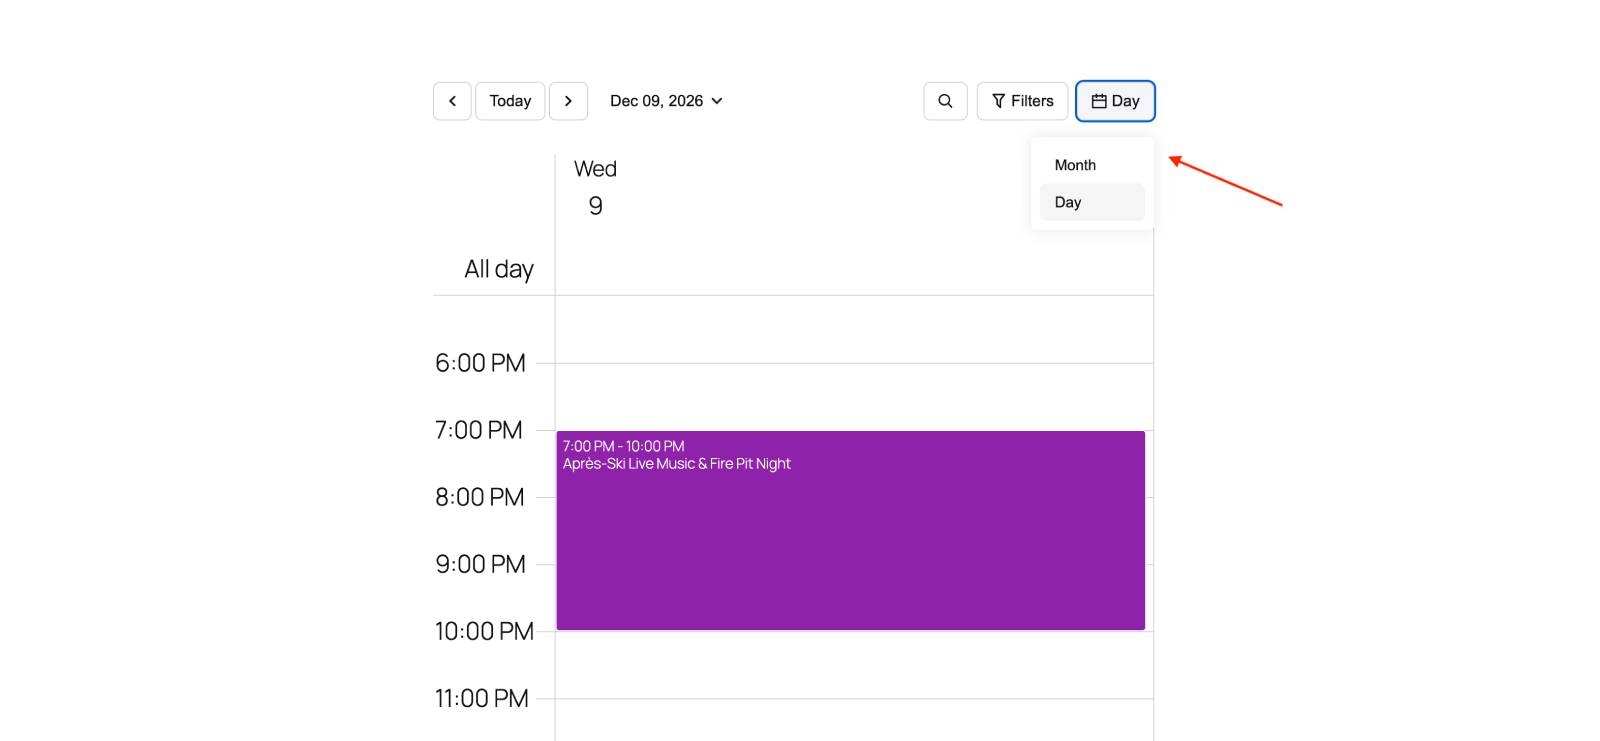
Task: Click the funnel icon for Filters
Action: tap(998, 101)
